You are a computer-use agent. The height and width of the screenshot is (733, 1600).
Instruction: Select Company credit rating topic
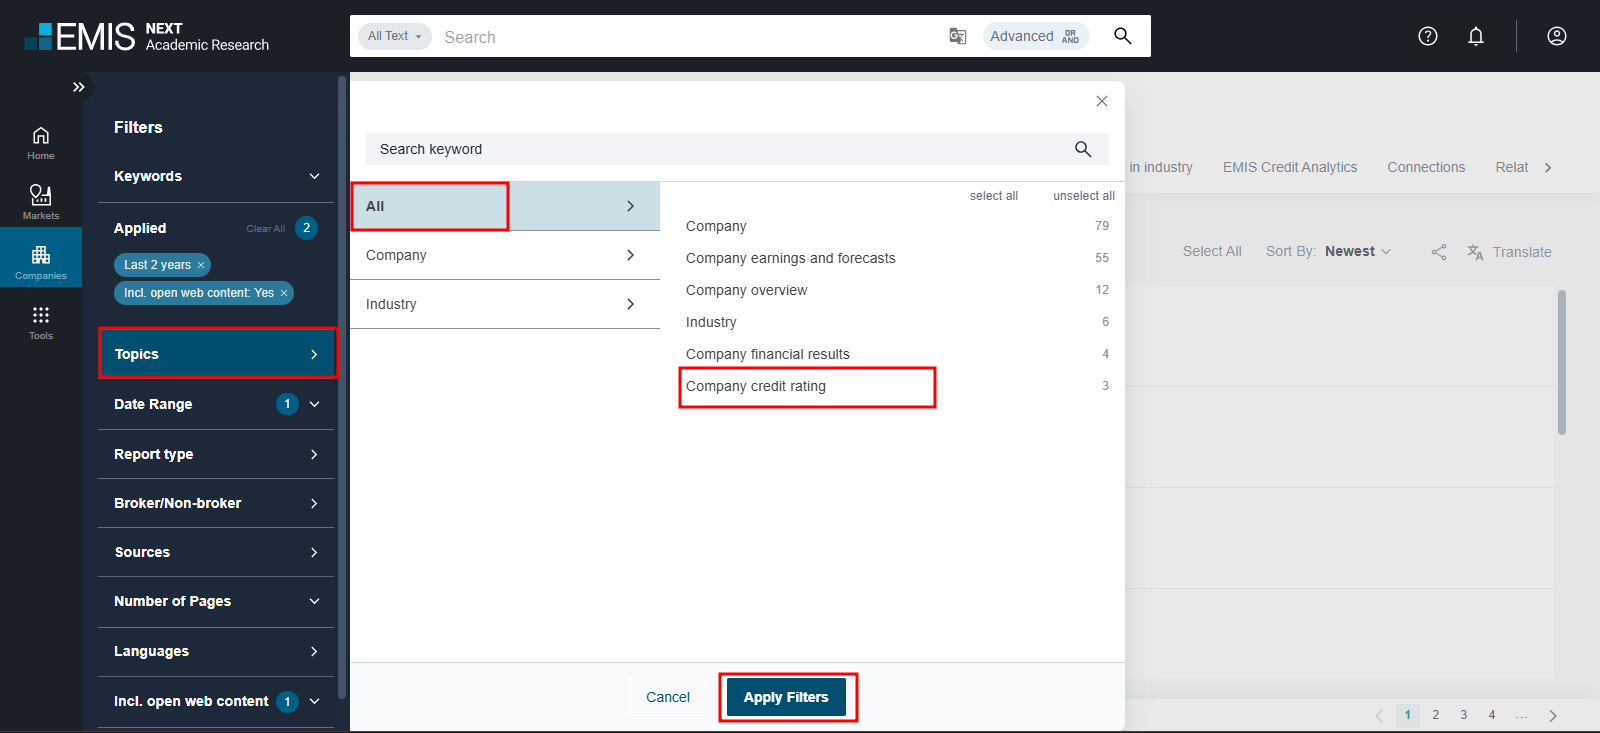756,386
